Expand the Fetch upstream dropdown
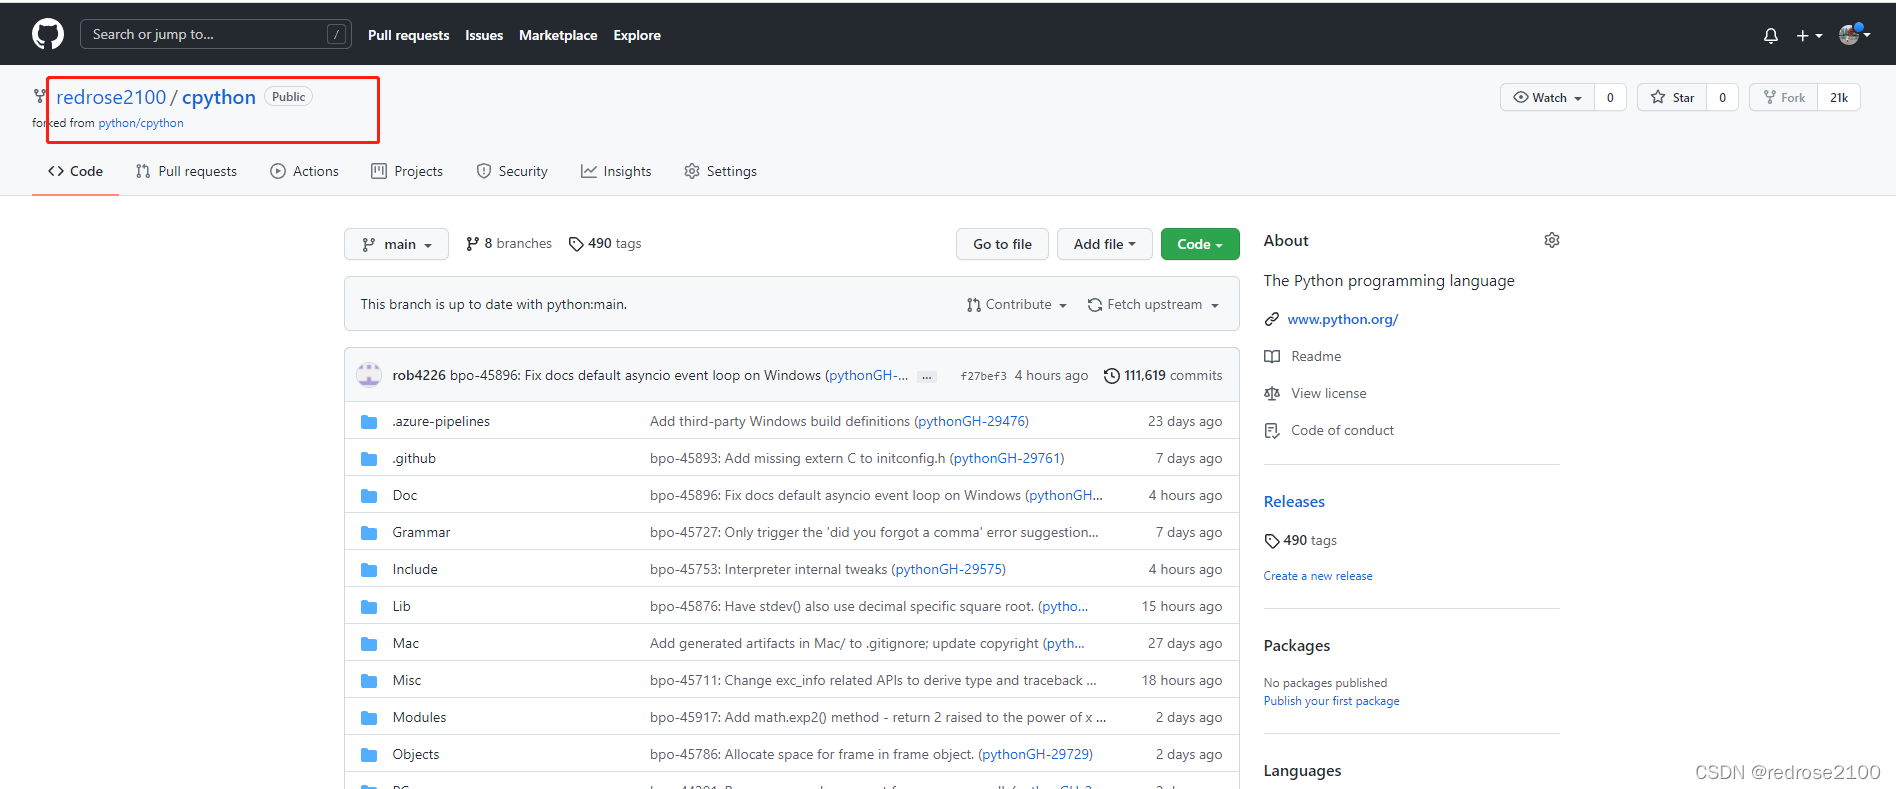 coord(1153,304)
